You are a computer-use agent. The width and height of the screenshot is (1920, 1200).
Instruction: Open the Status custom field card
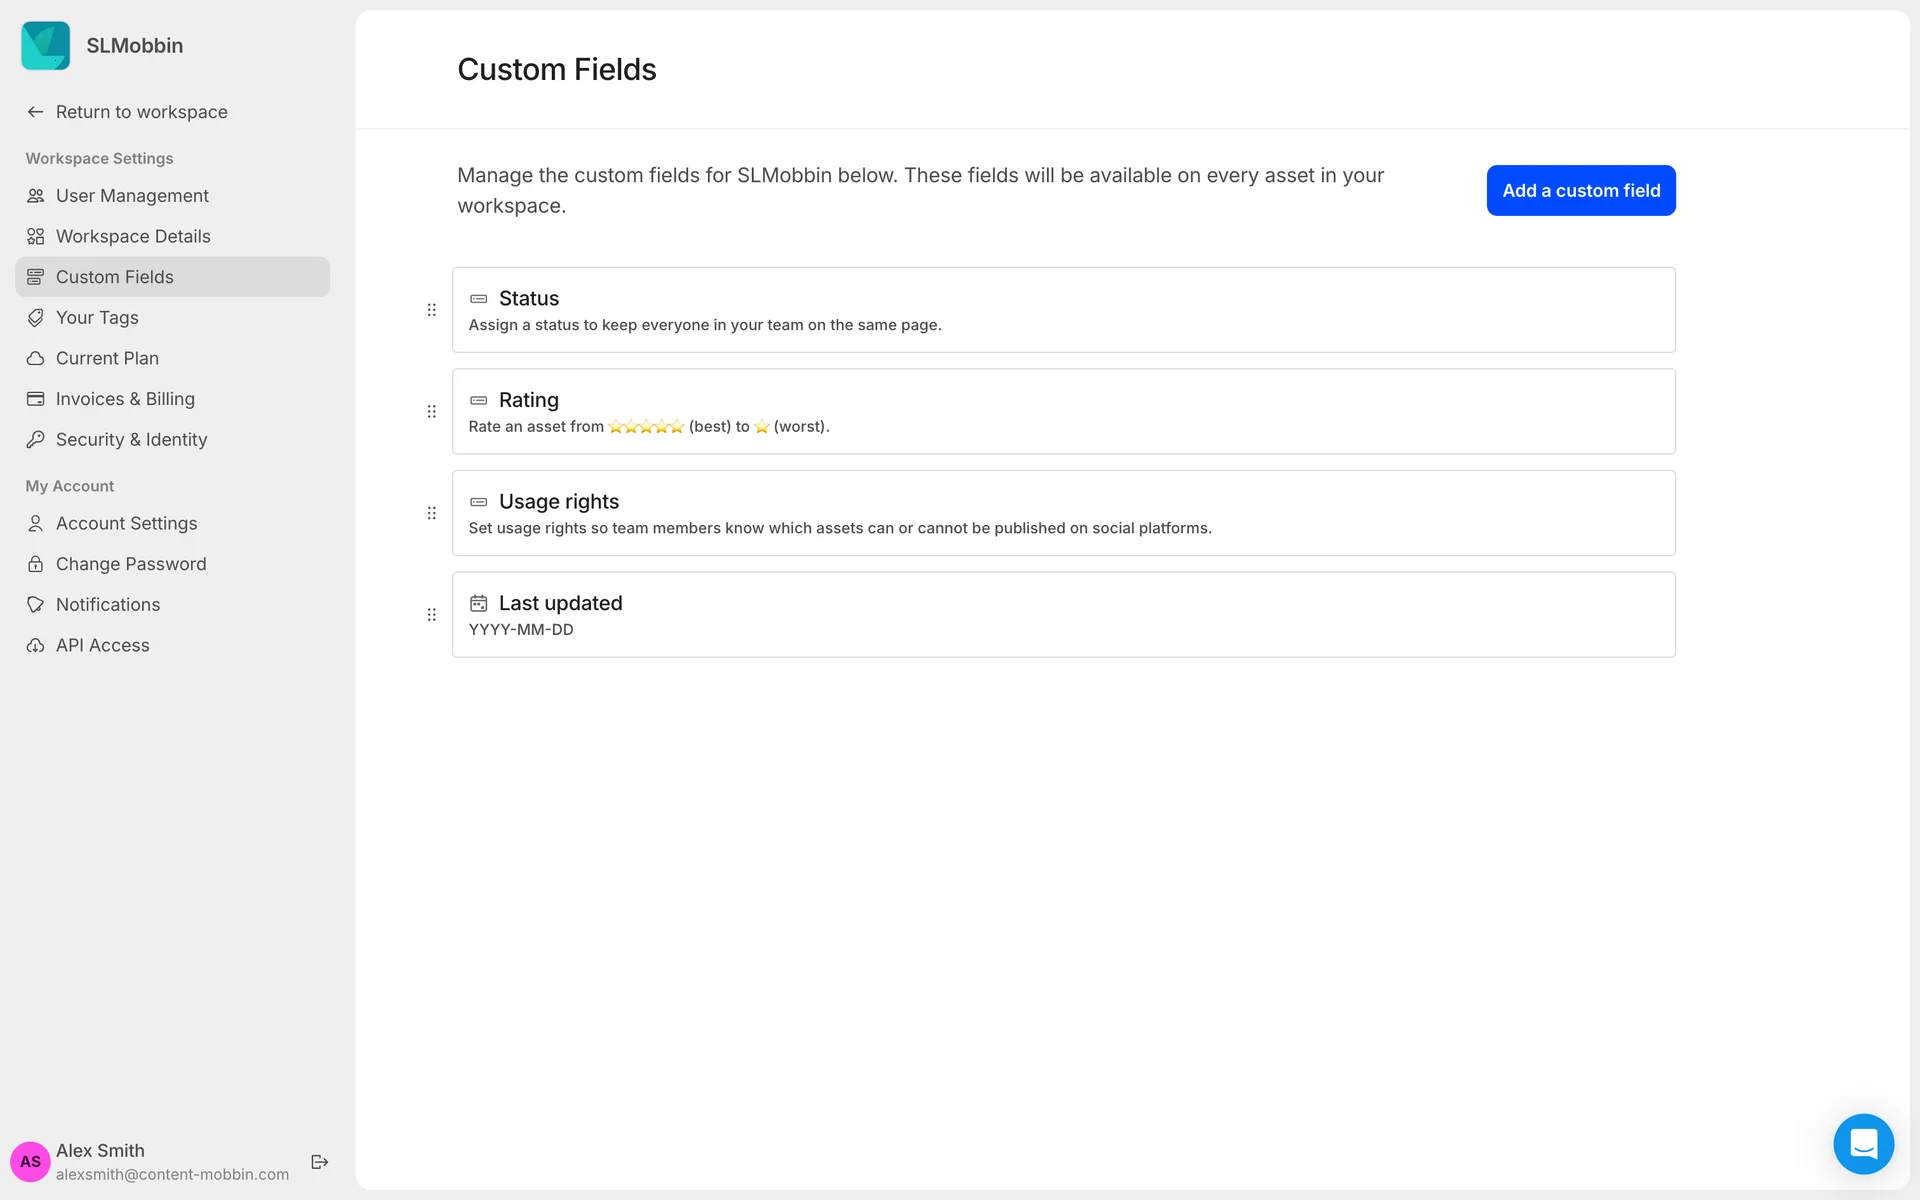1063,310
